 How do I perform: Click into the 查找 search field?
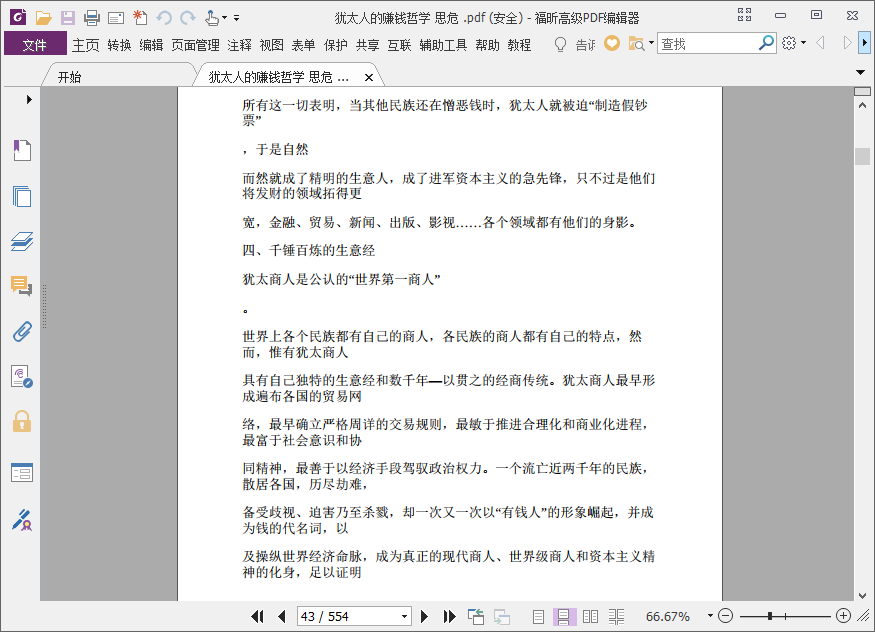(708, 44)
